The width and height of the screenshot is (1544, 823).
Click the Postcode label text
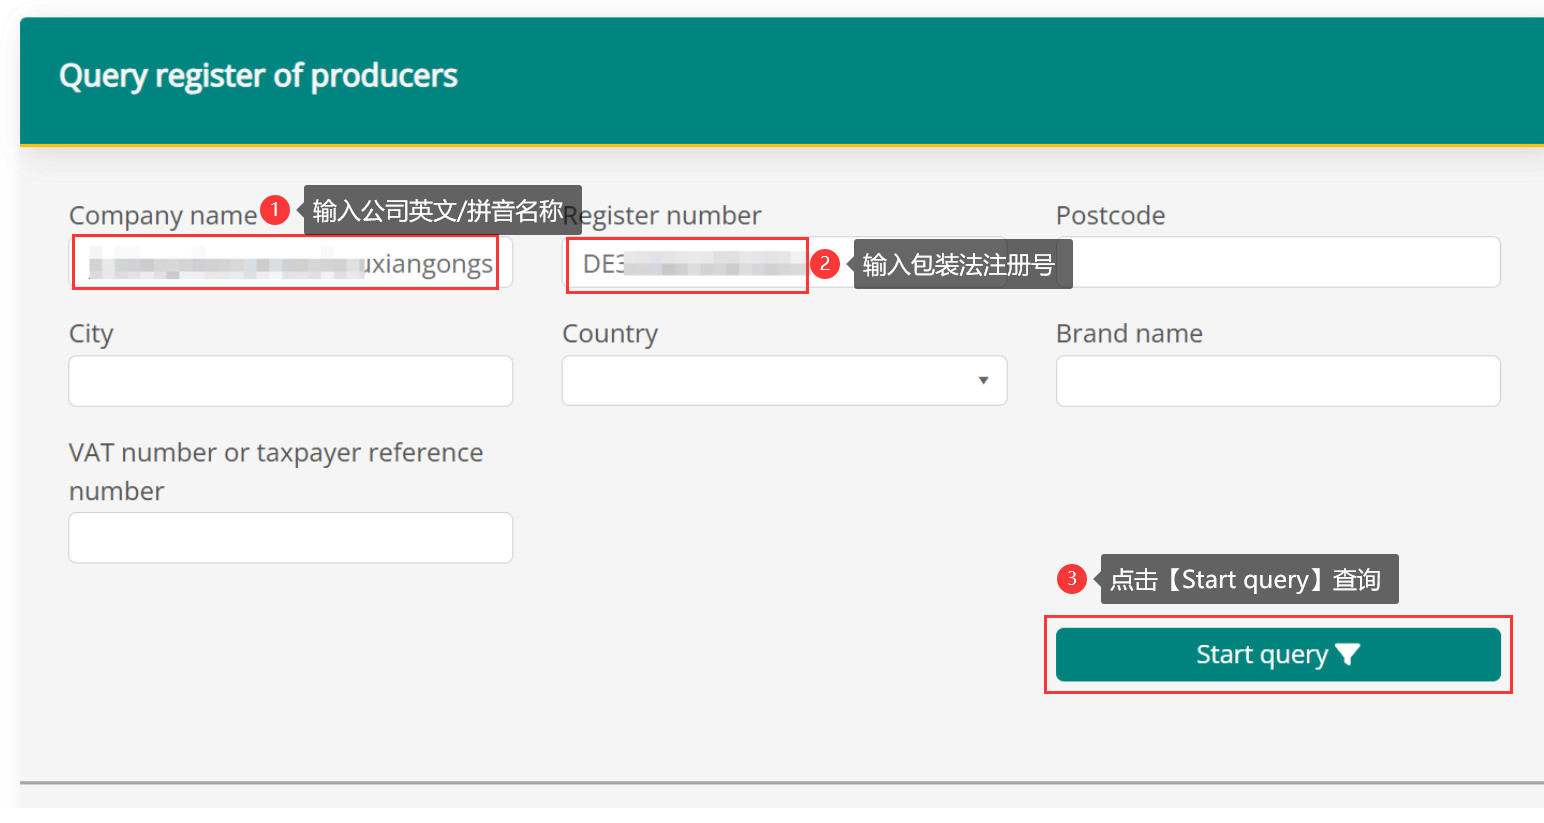point(1110,216)
